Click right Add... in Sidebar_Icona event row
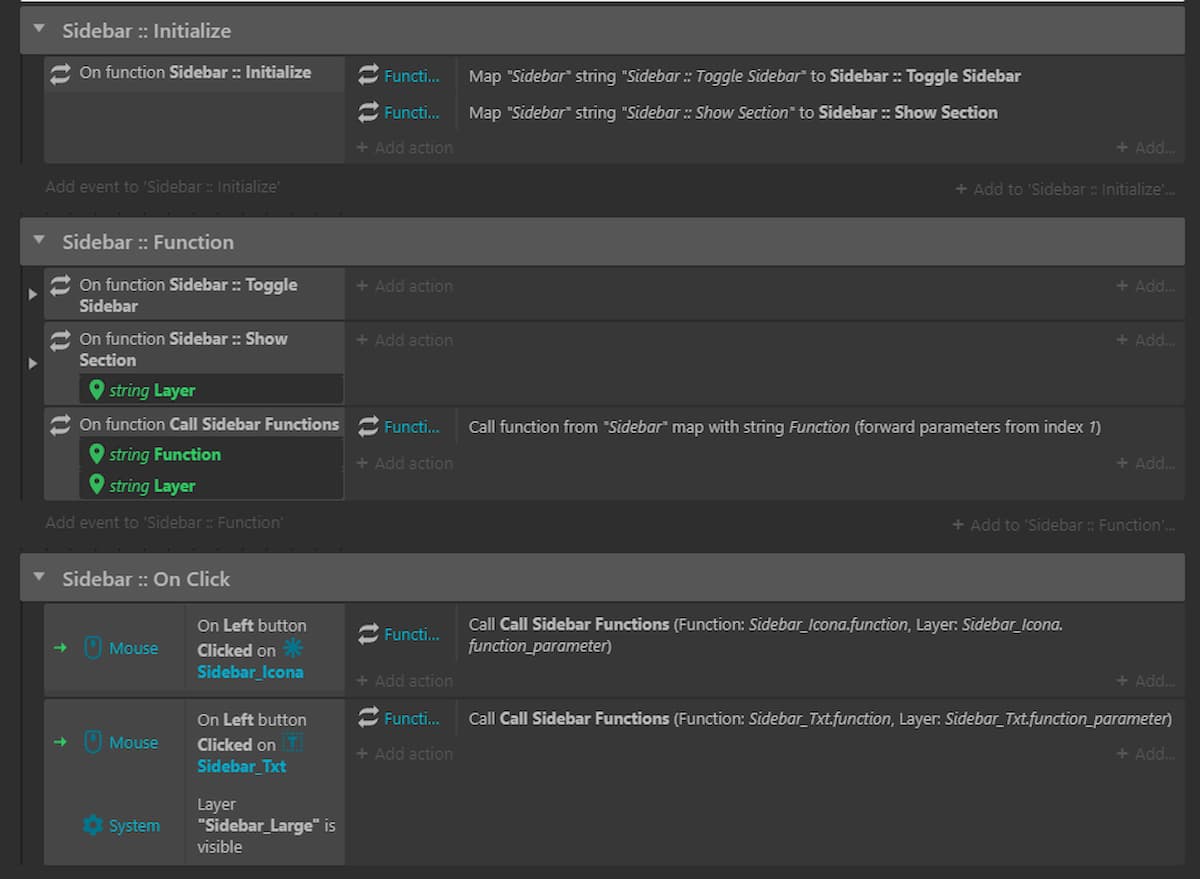The image size is (1200, 879). click(1146, 681)
